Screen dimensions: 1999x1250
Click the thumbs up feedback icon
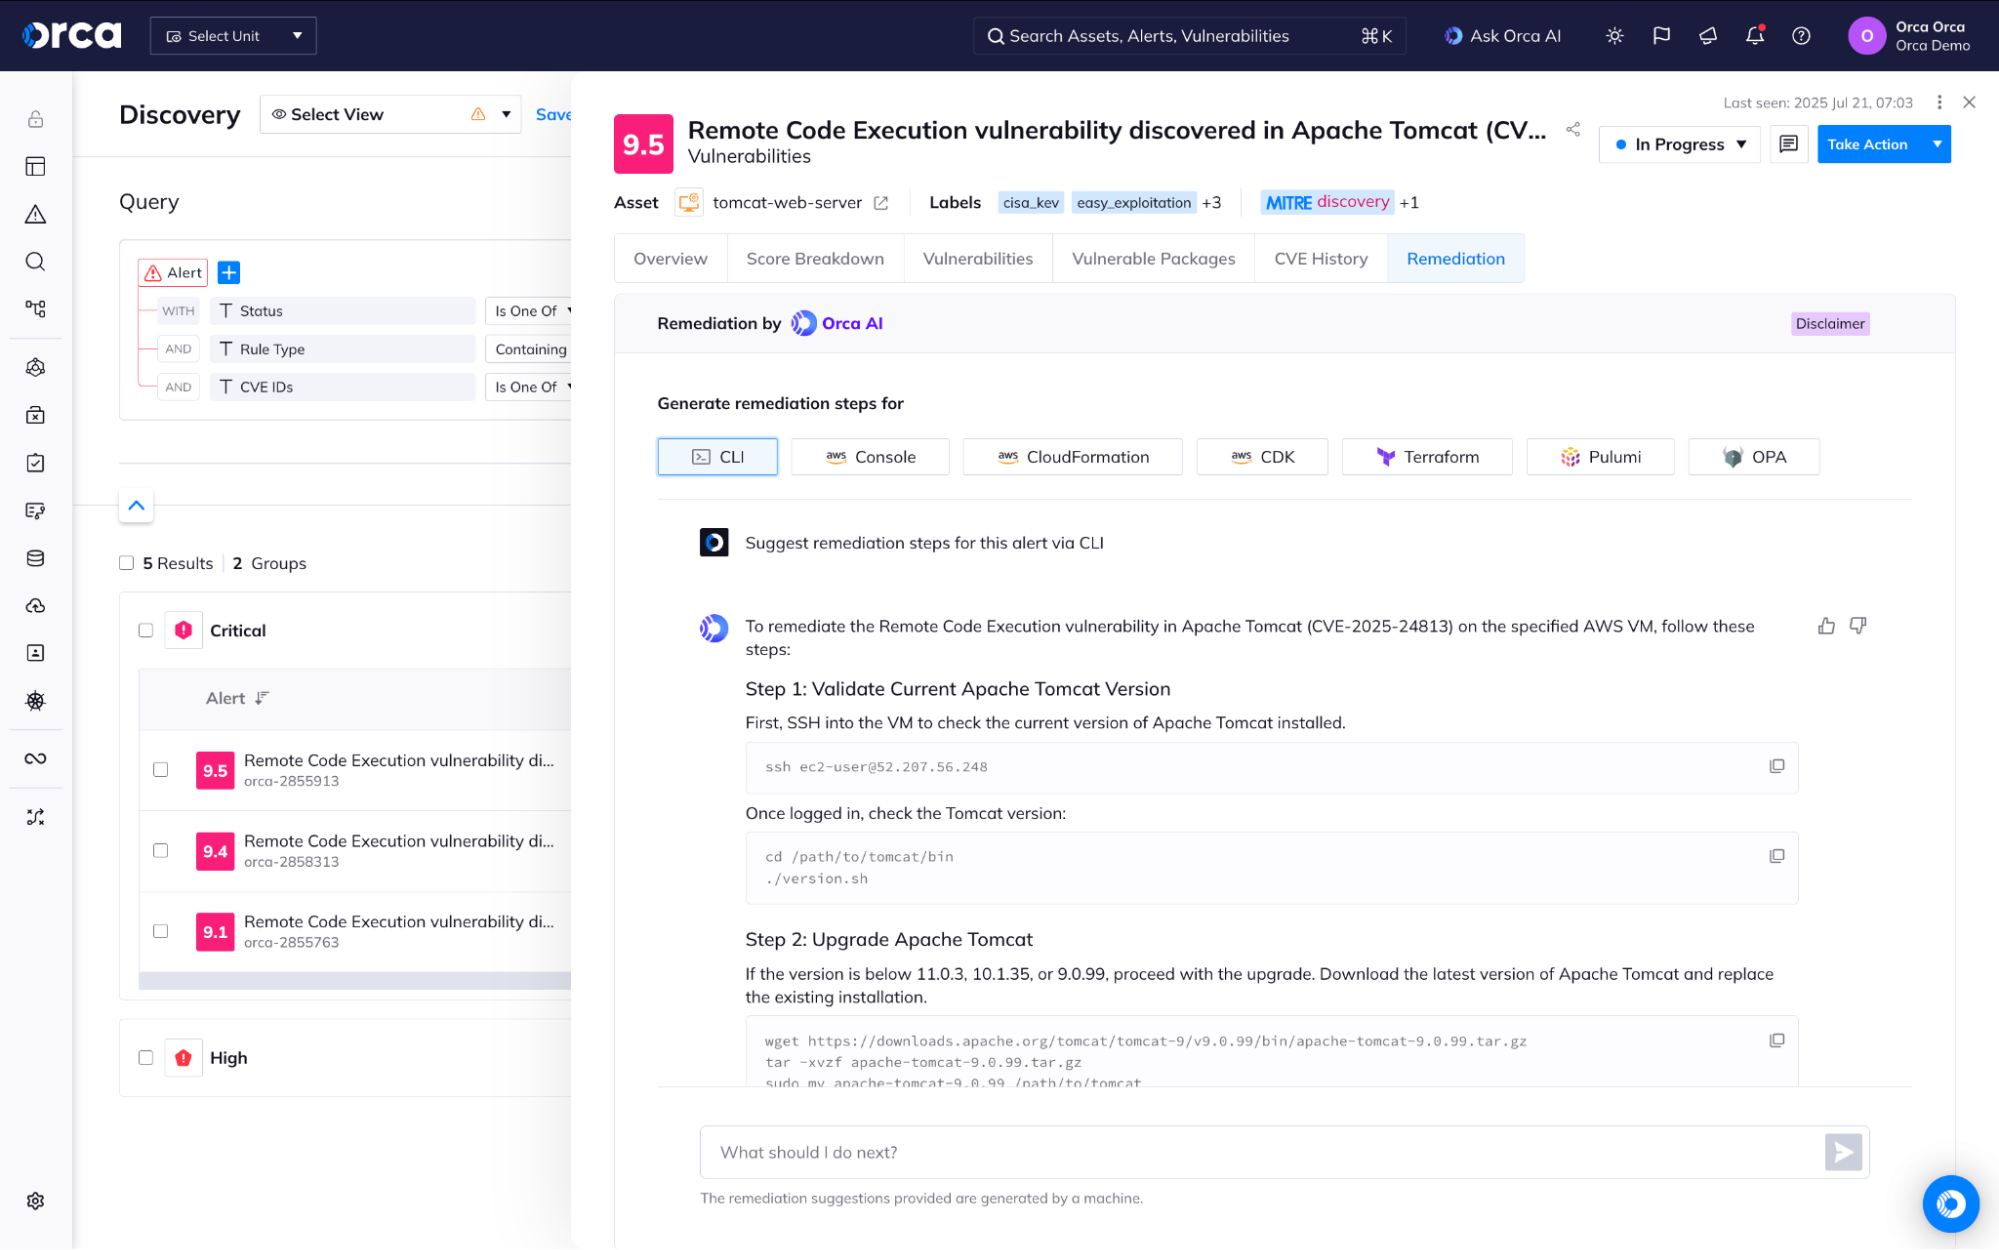coord(1826,626)
